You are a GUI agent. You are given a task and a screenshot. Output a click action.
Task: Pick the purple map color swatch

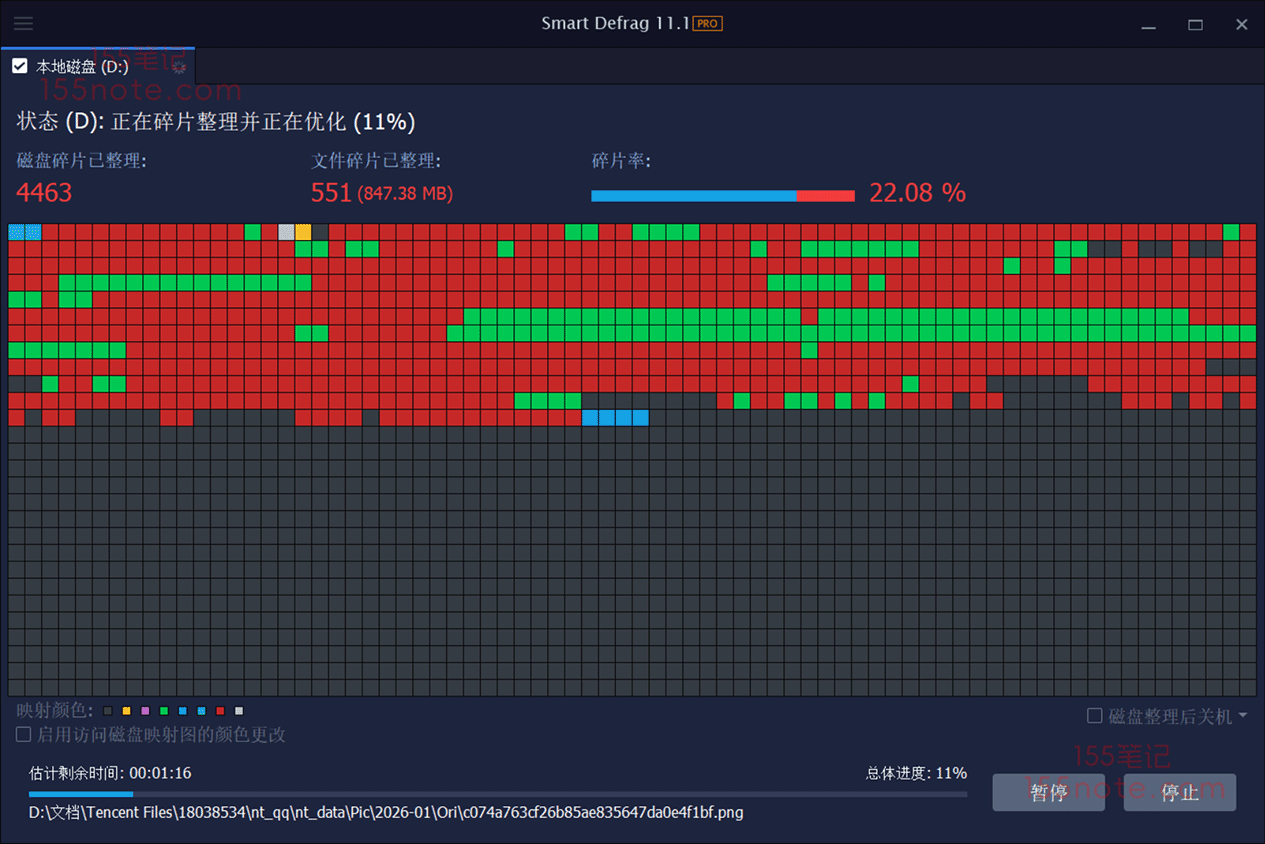tap(145, 711)
